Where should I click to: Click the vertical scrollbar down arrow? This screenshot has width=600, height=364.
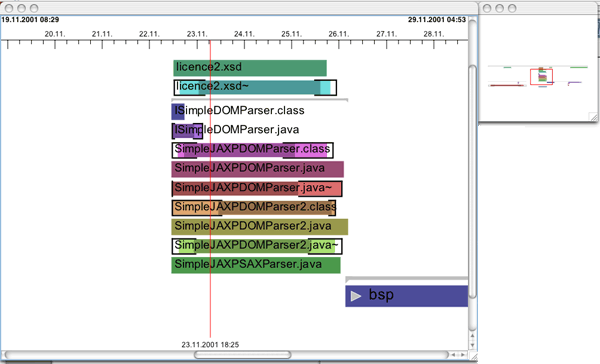pyautogui.click(x=473, y=345)
